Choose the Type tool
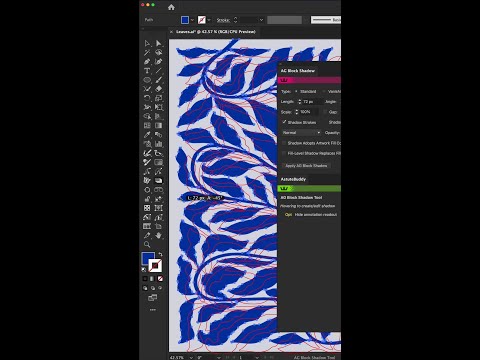 point(147,71)
